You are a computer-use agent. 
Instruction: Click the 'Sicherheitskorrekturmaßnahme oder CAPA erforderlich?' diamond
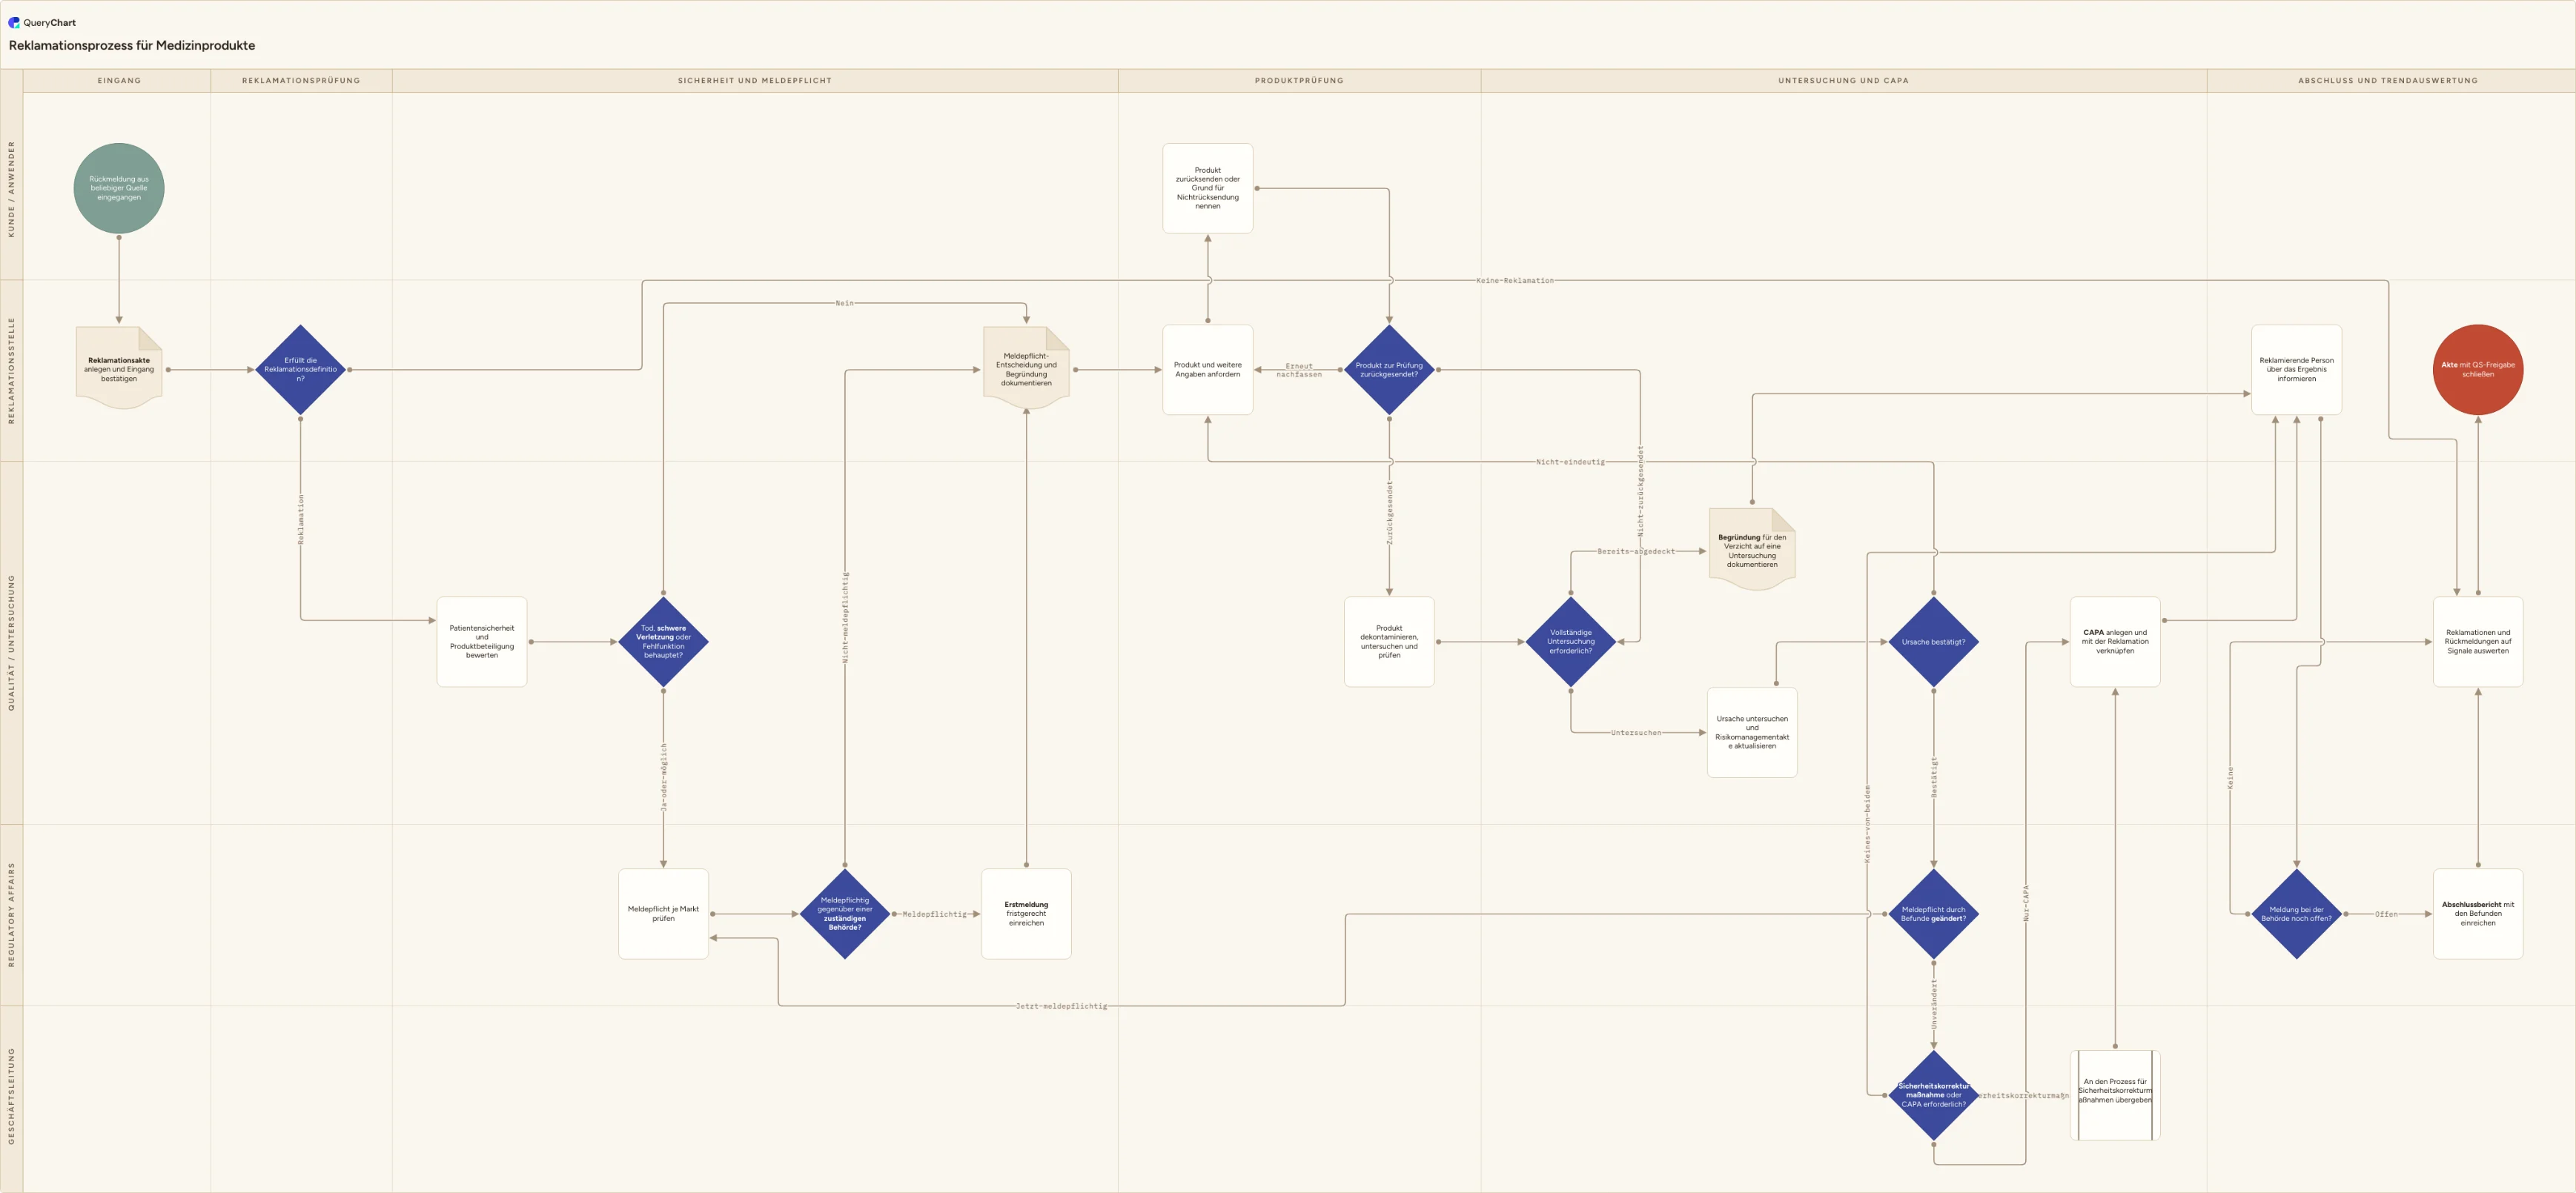(1934, 1095)
